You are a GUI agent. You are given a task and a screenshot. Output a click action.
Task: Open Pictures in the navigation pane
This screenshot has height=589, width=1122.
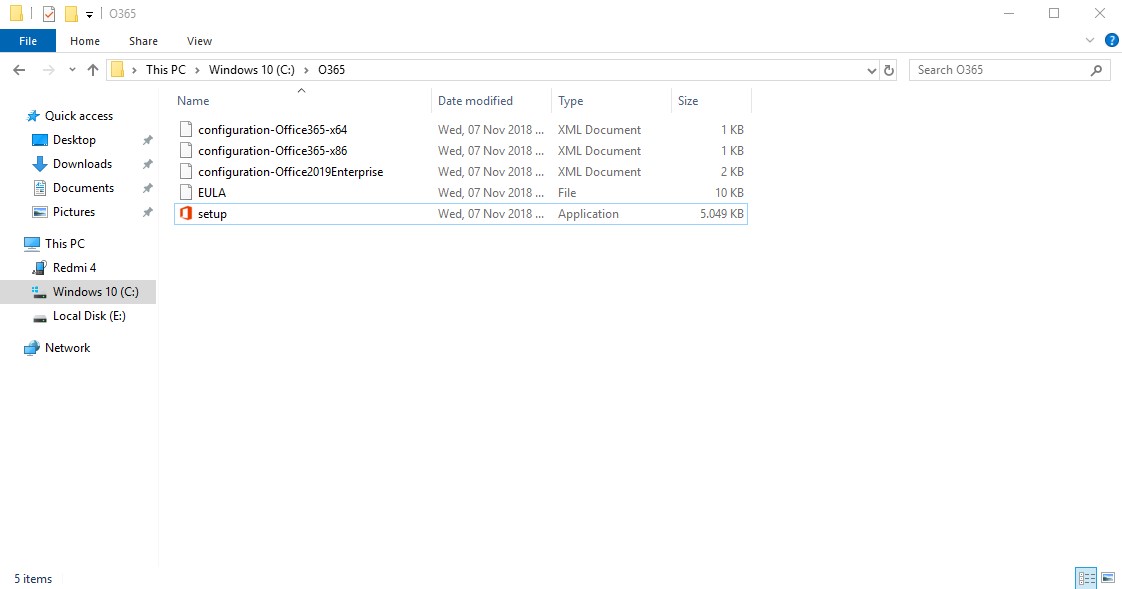click(74, 212)
